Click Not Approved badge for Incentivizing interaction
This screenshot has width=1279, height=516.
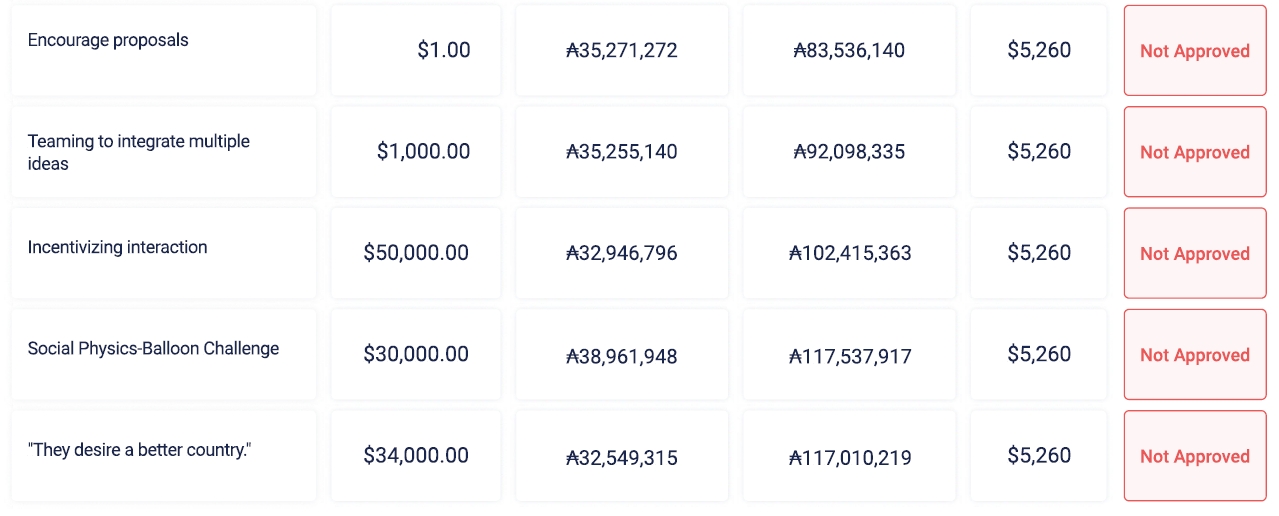click(1194, 254)
